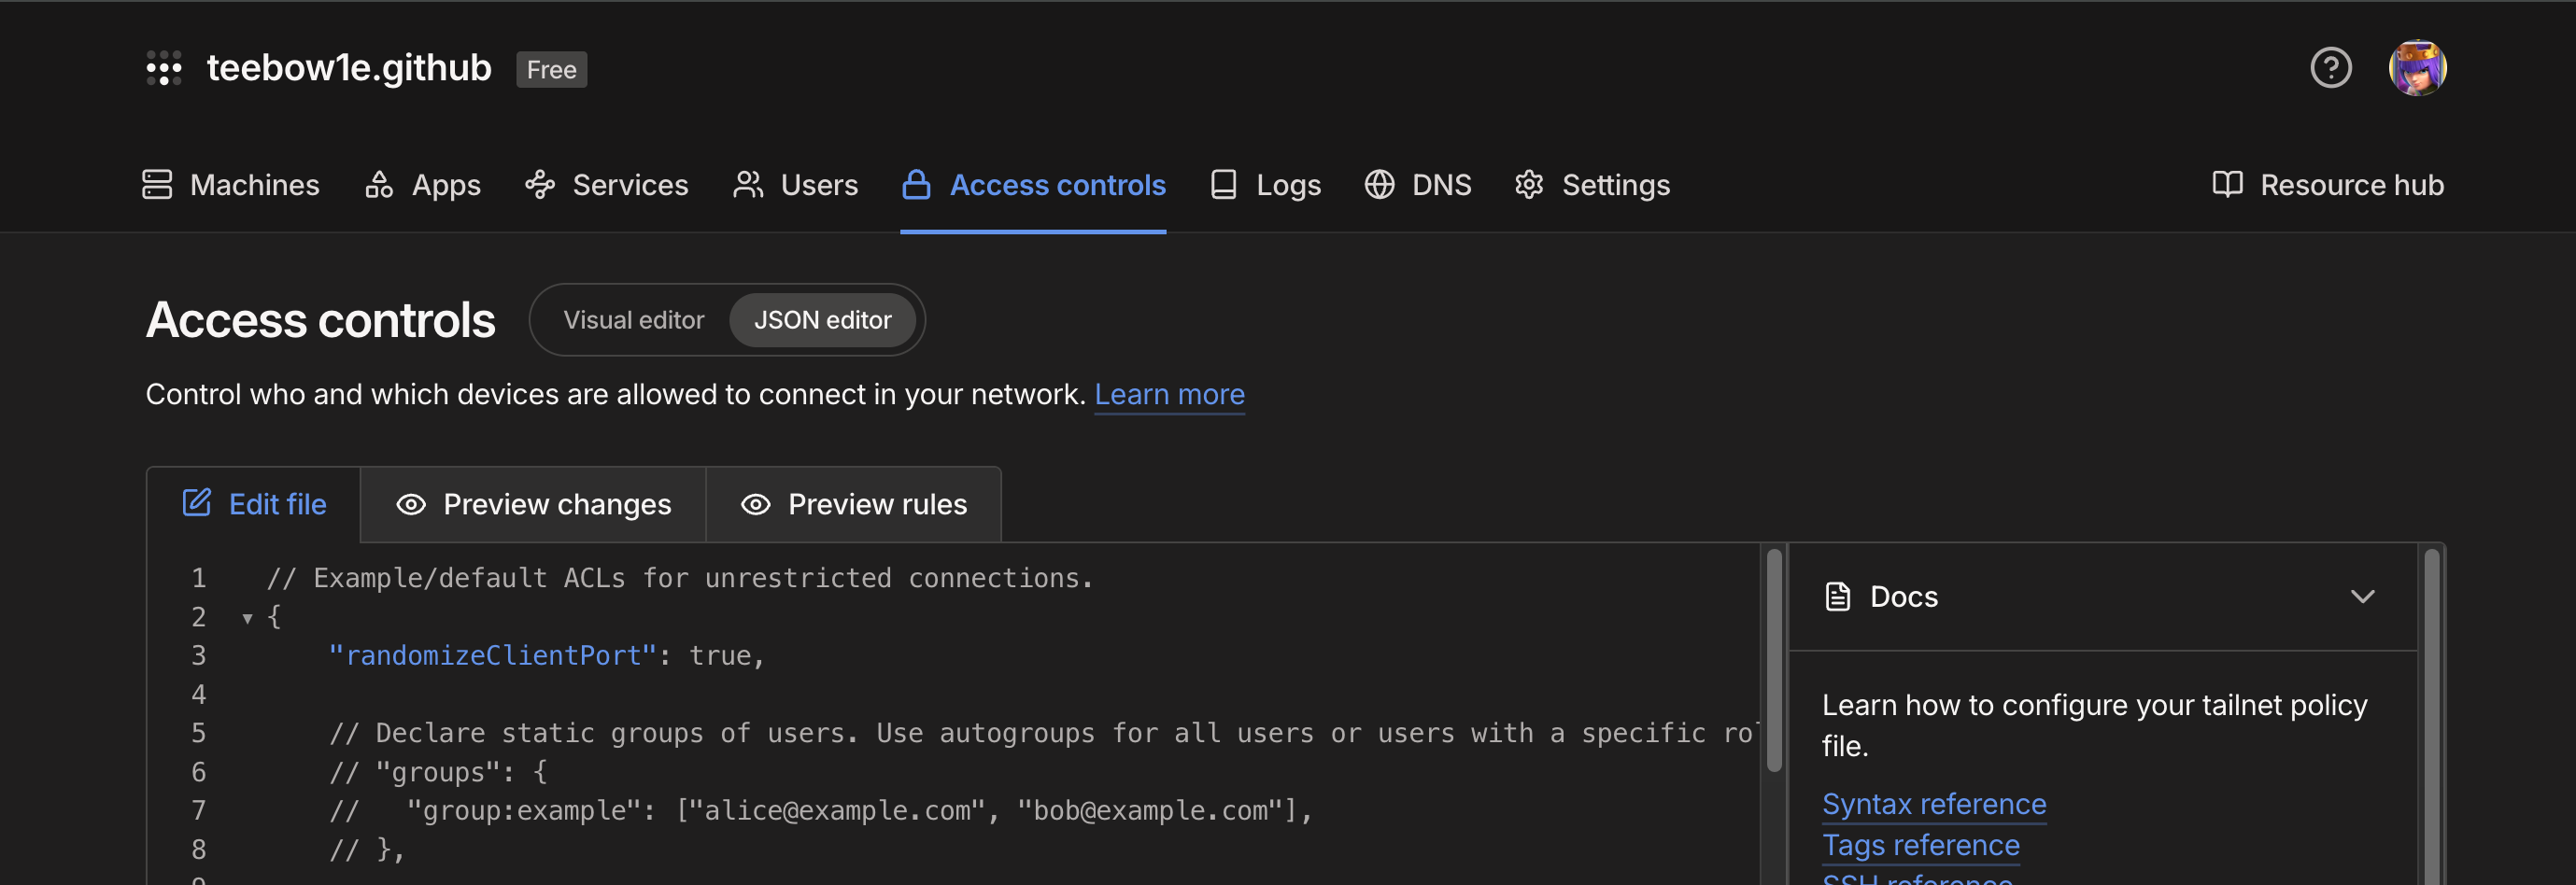Click the Tailscale dots logo icon
Viewport: 2576px width, 885px height.
(164, 68)
